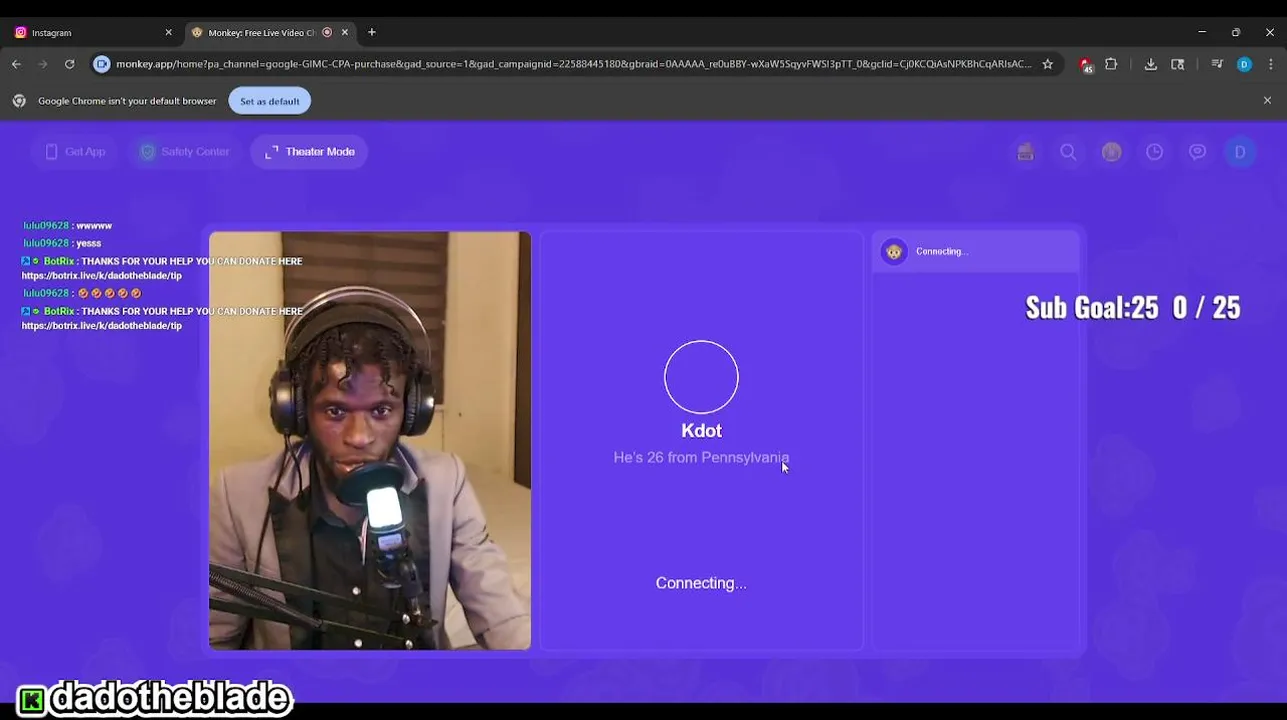Click the recording indicator on Monkey tab
The image size is (1287, 720).
[x=327, y=32]
